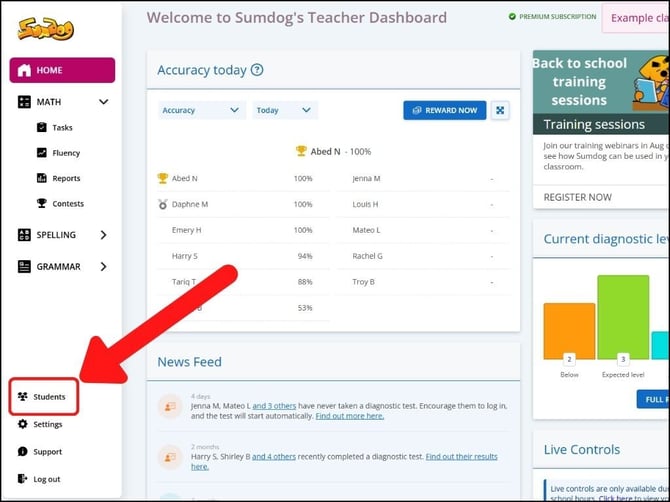Click the Premium Subscription check icon
Image resolution: width=670 pixels, height=502 pixels.
512,17
